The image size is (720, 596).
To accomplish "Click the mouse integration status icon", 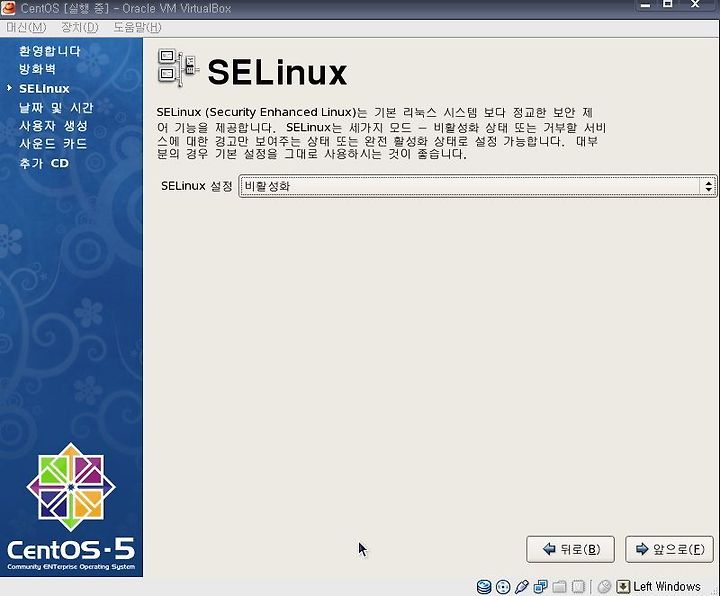I will pos(605,586).
